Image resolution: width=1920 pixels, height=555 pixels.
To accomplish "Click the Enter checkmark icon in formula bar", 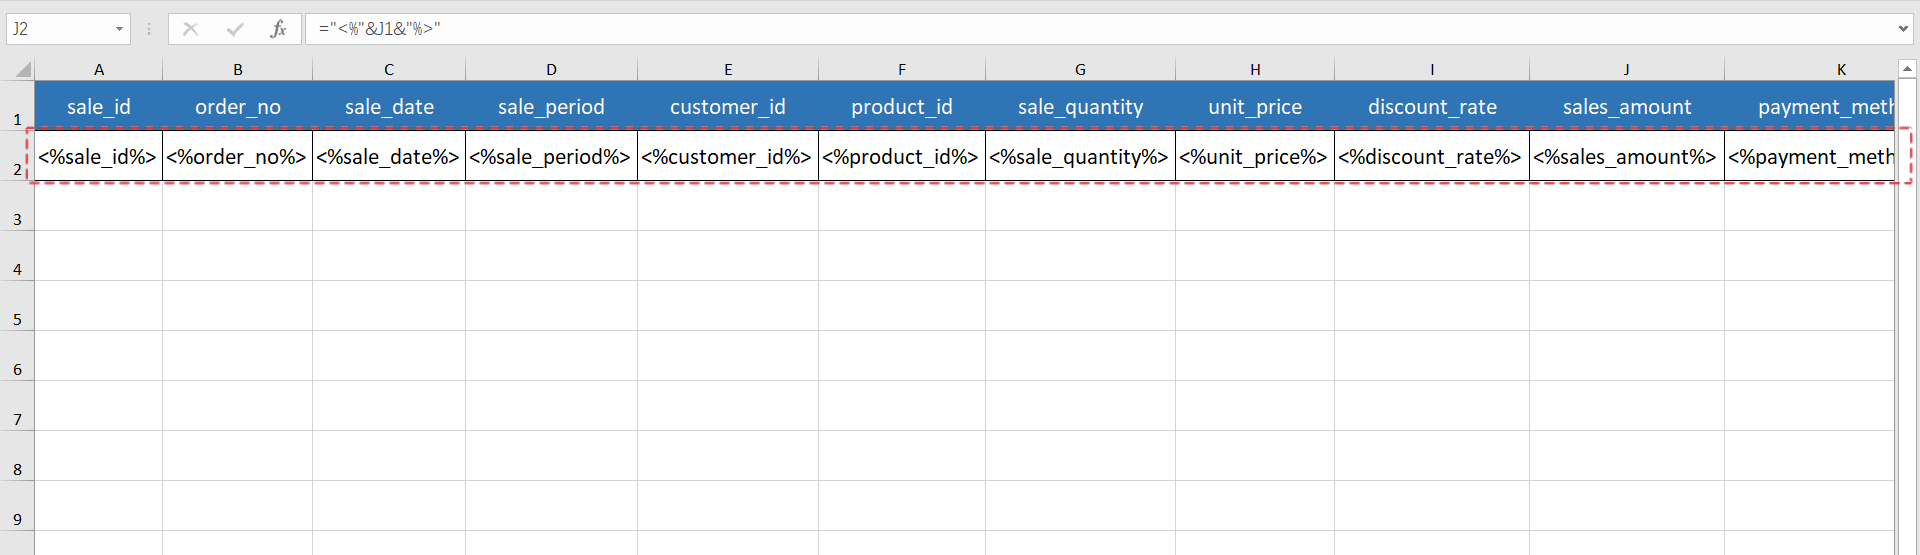I will 235,29.
